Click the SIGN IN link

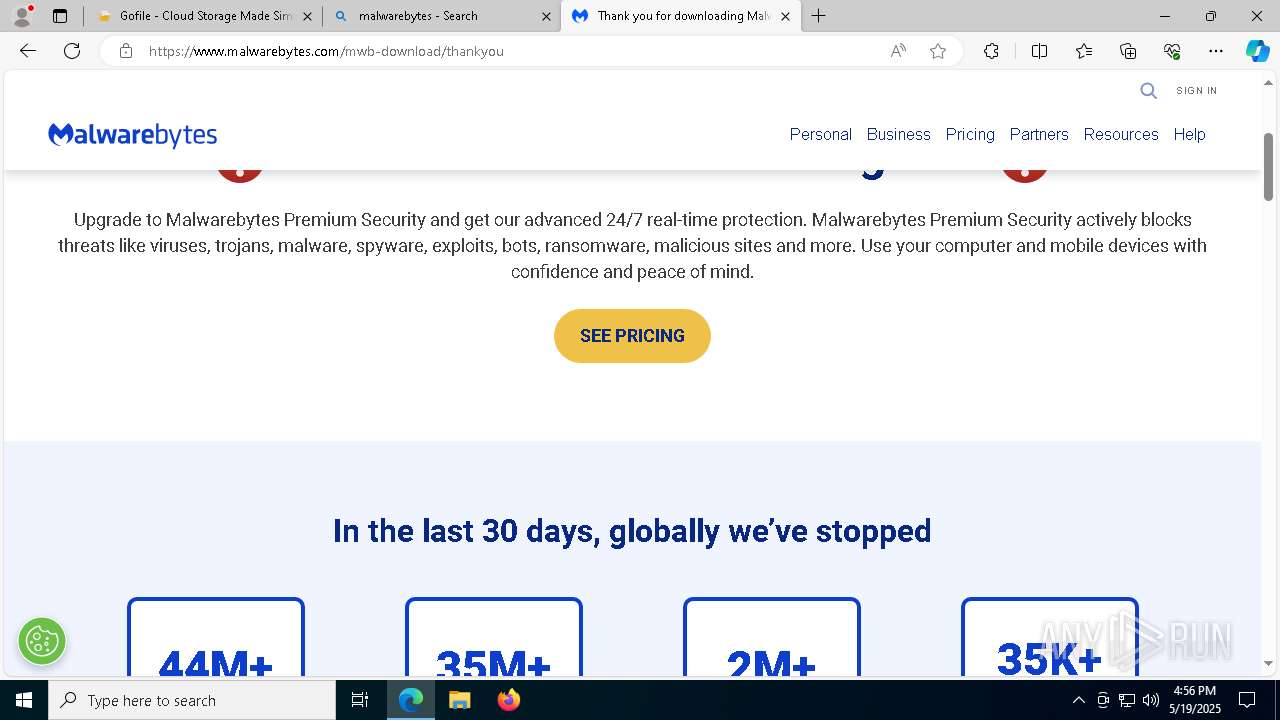coord(1197,91)
